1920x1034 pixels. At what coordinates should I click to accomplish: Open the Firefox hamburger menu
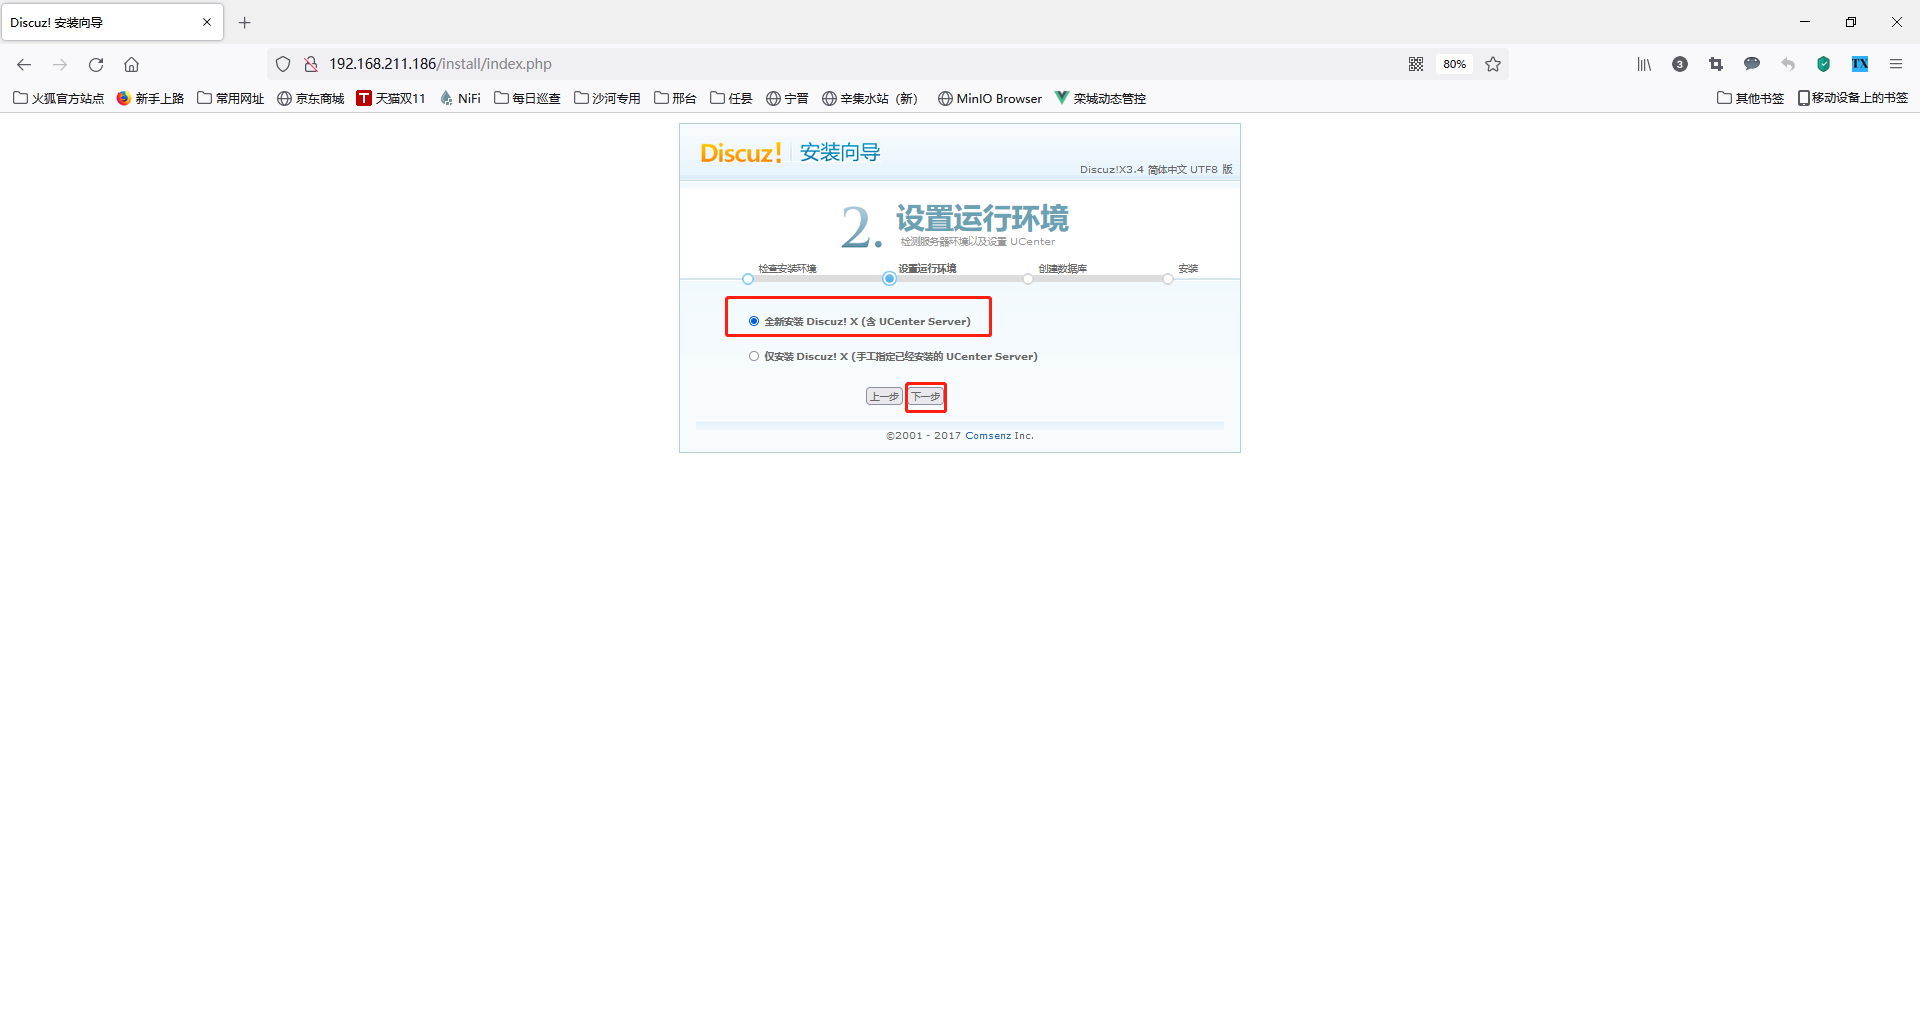tap(1896, 64)
